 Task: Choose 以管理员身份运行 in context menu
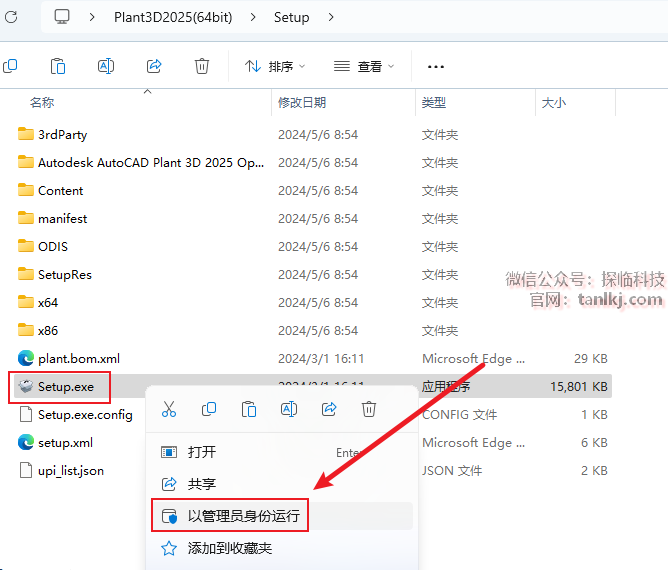(x=282, y=516)
